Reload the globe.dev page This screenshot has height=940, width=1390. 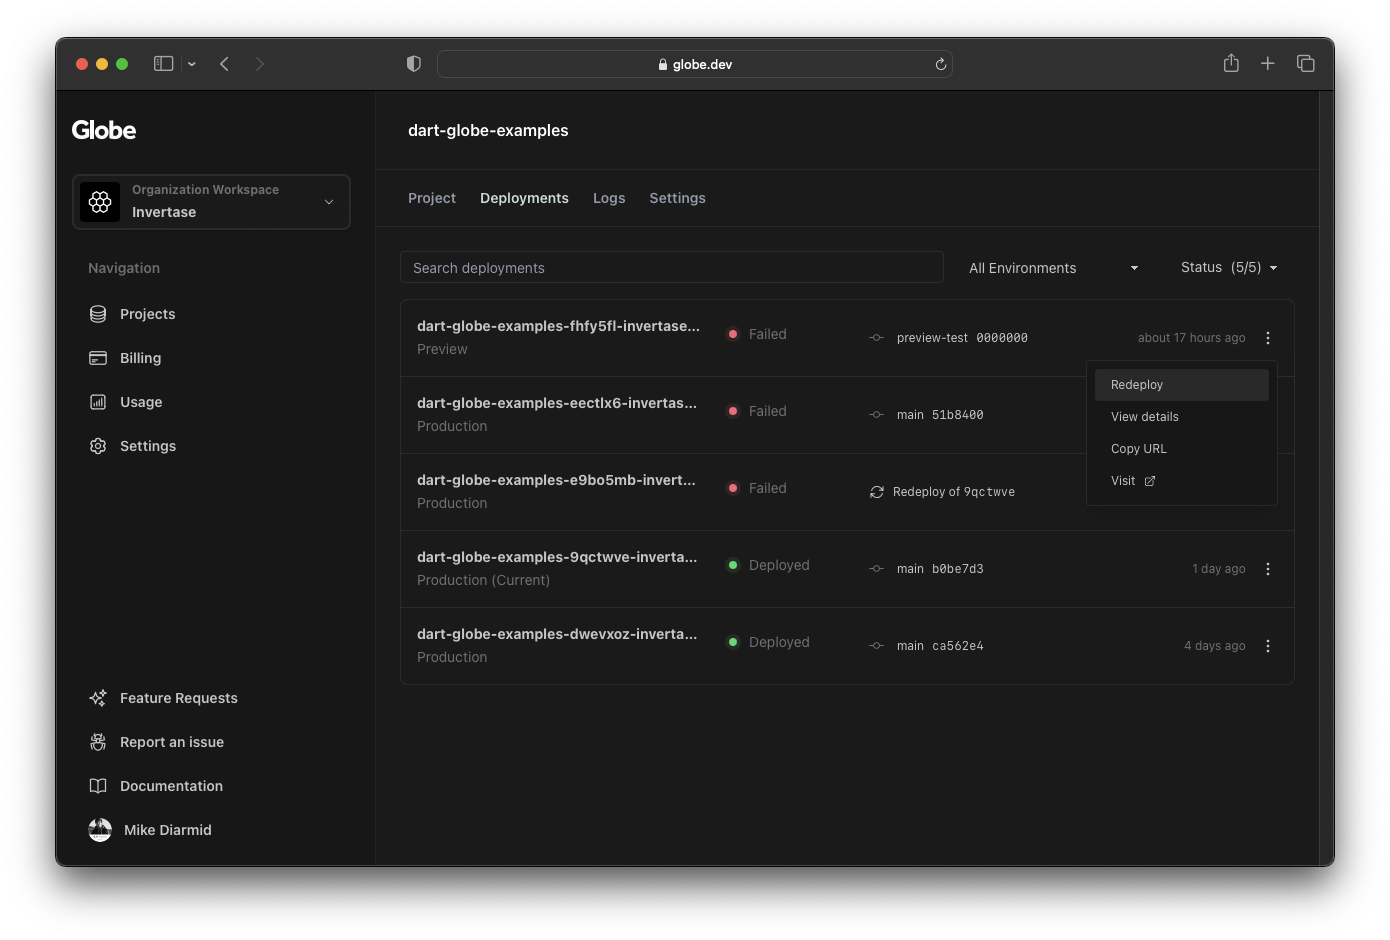click(x=940, y=64)
